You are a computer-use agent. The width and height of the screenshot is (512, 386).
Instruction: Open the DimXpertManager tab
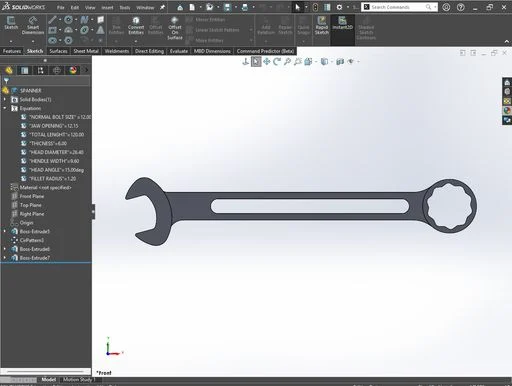[57, 70]
